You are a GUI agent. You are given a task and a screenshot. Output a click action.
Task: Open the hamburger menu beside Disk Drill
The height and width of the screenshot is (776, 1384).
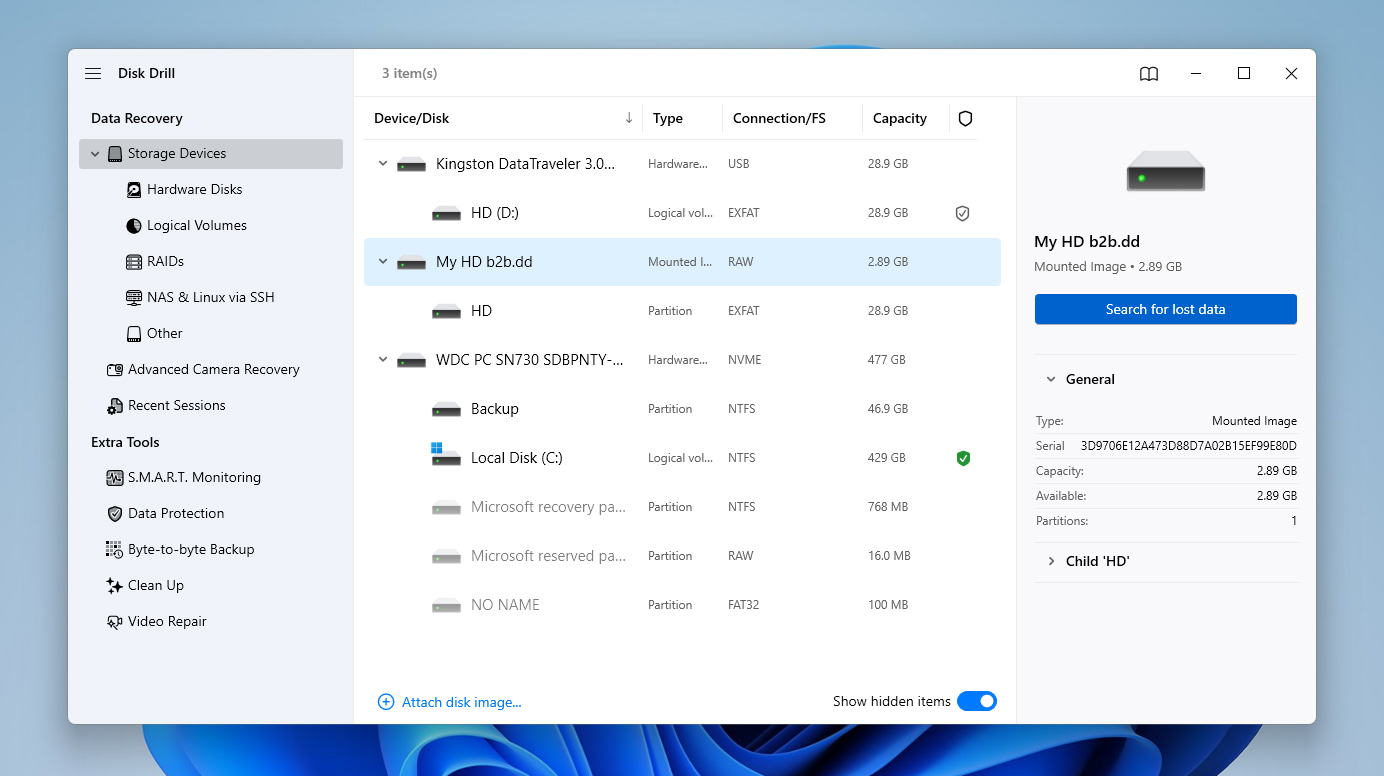coord(93,73)
